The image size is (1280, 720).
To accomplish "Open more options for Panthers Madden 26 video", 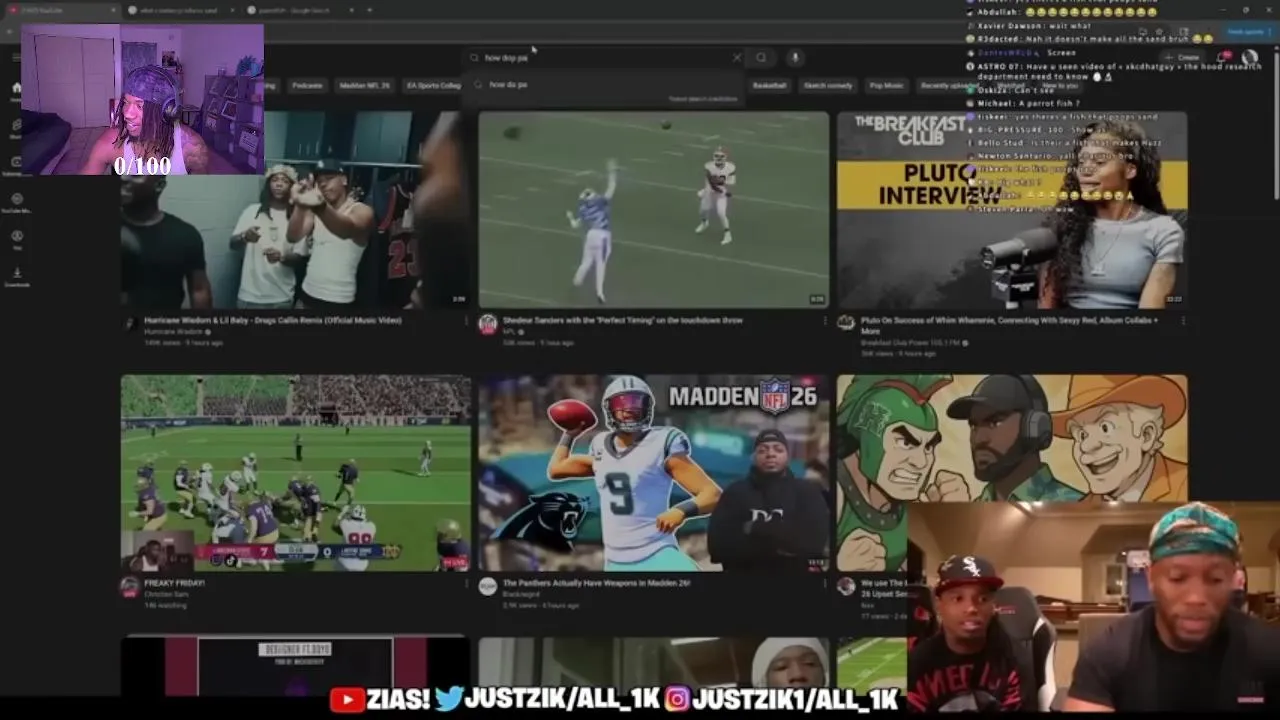I will click(x=824, y=584).
